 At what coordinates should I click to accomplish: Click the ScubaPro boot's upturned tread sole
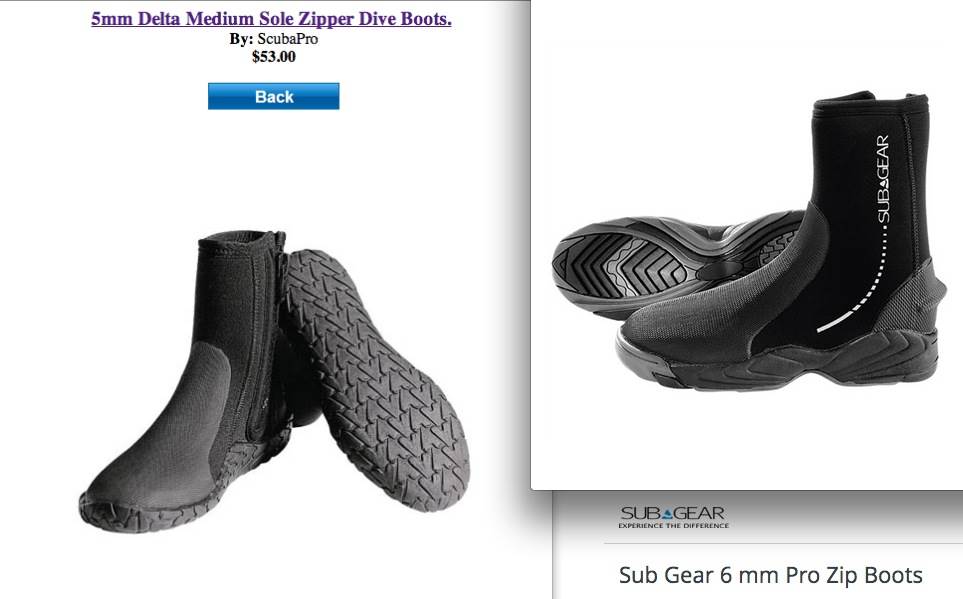[x=376, y=379]
